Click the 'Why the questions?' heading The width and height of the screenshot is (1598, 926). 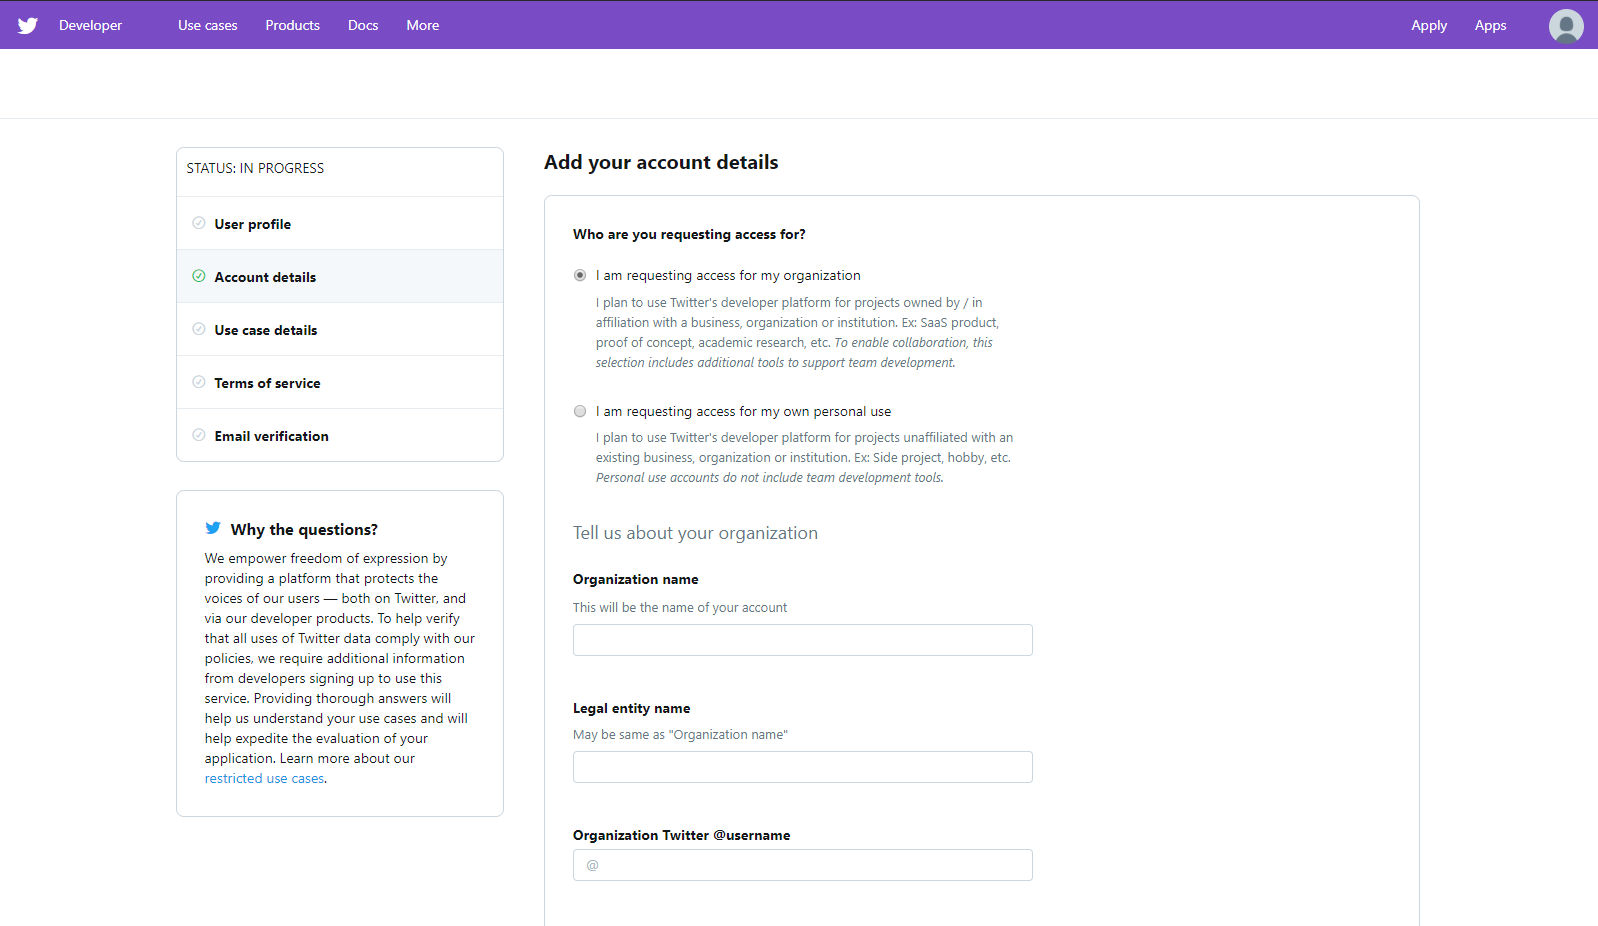pos(304,529)
